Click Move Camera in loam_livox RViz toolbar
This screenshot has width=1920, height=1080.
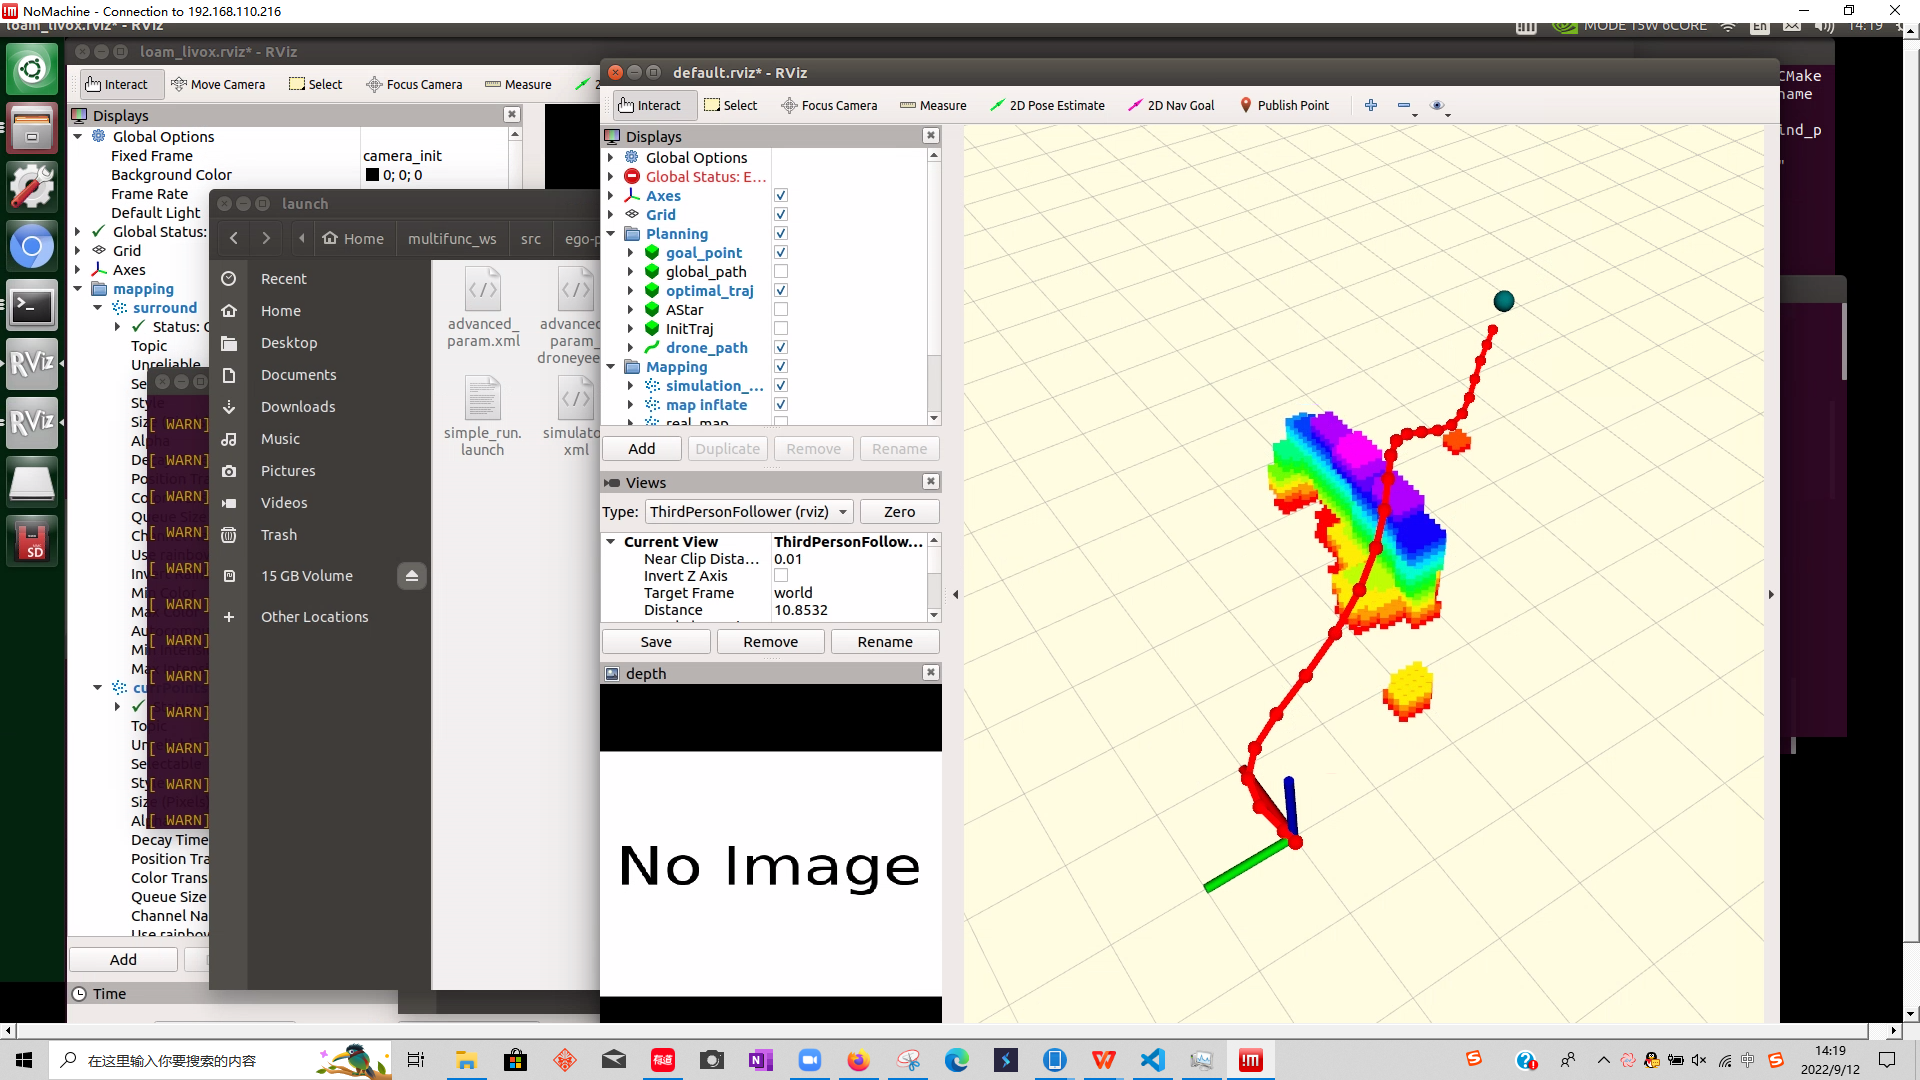click(218, 84)
